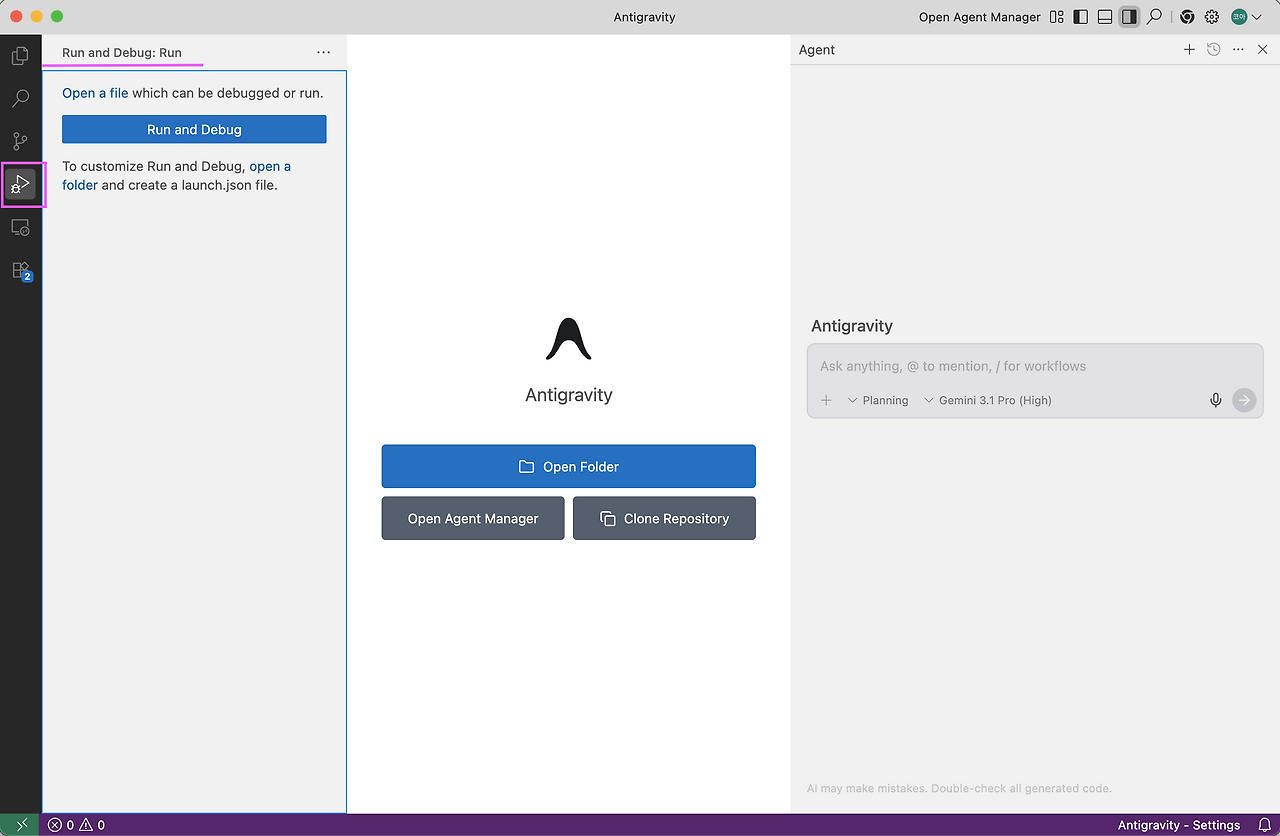
Task: Add context with plus icon in chat input
Action: pyautogui.click(x=826, y=400)
